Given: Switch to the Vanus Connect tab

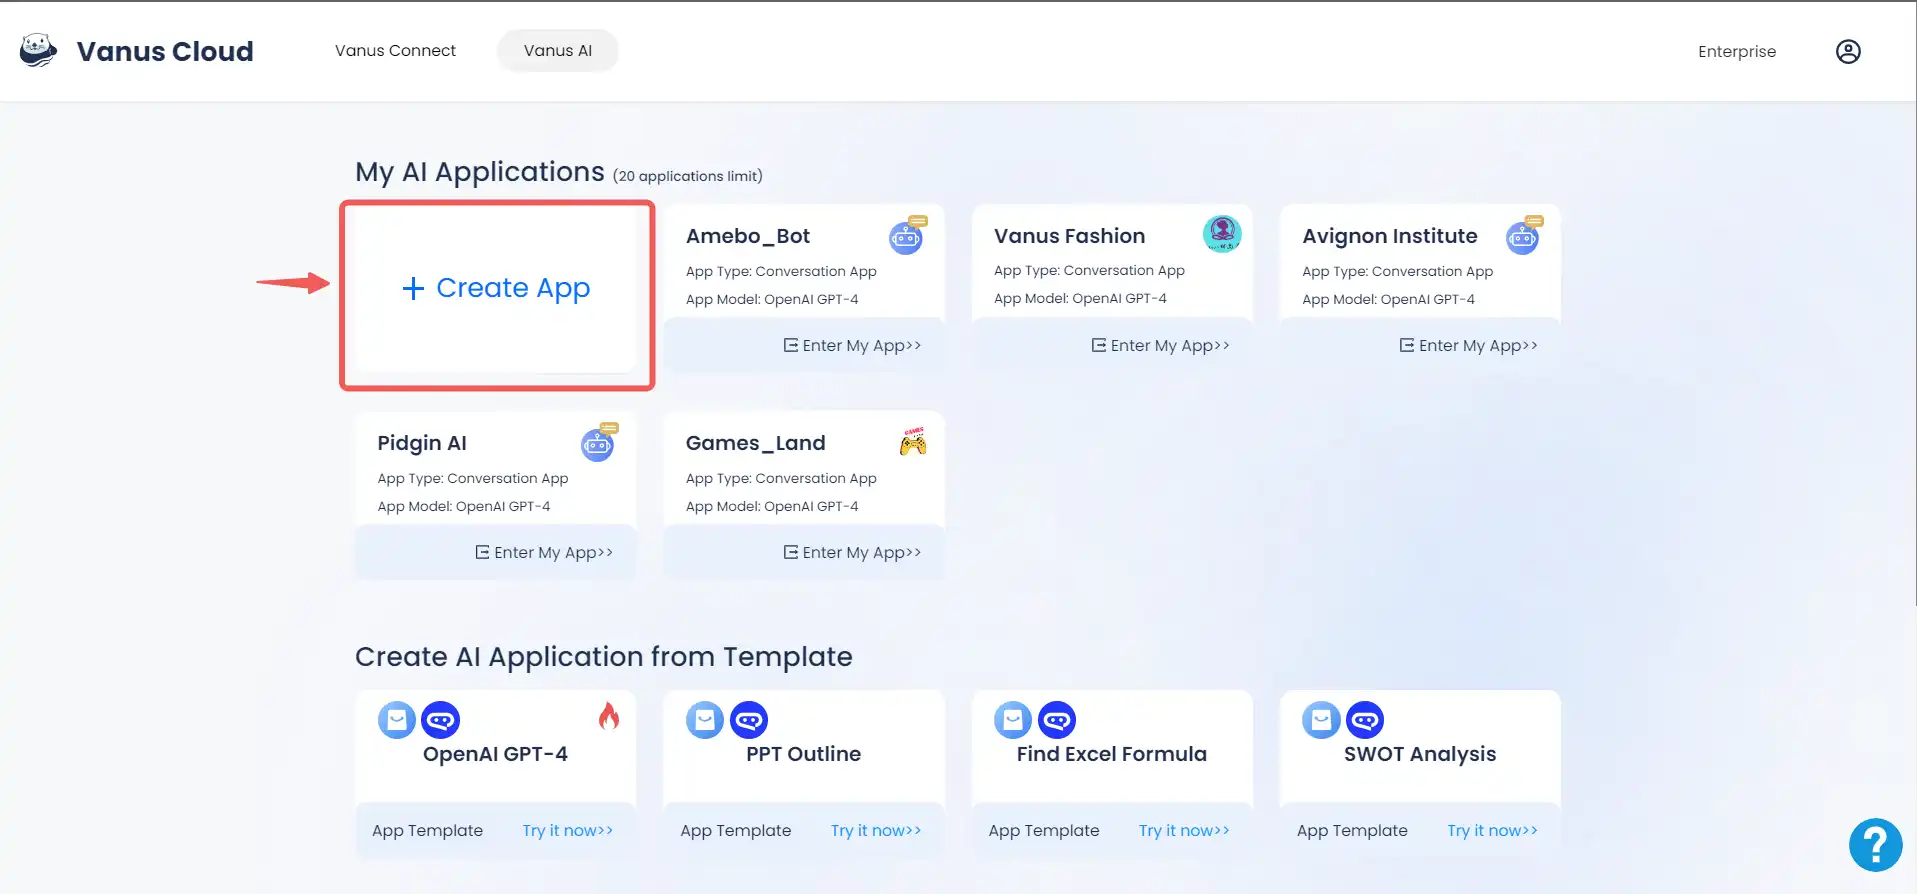Looking at the screenshot, I should point(395,51).
